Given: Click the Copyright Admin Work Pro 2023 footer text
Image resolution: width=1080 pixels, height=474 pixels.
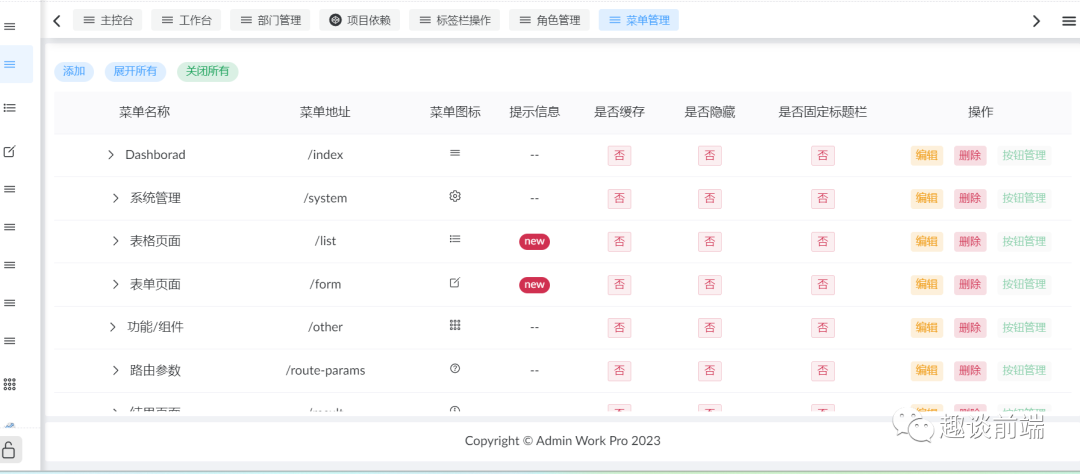Looking at the screenshot, I should (x=563, y=441).
